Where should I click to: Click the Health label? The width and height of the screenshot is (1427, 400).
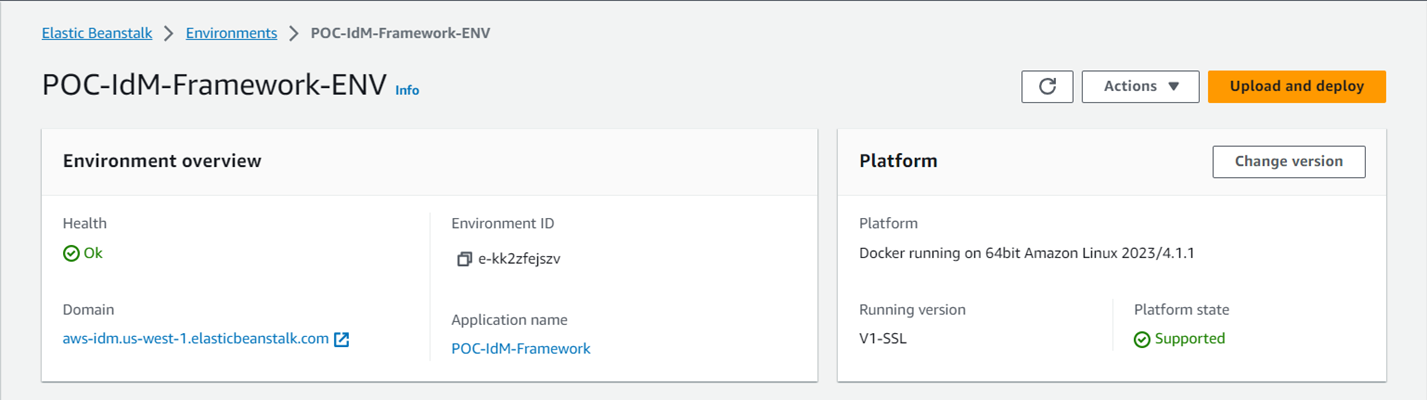pyautogui.click(x=85, y=223)
